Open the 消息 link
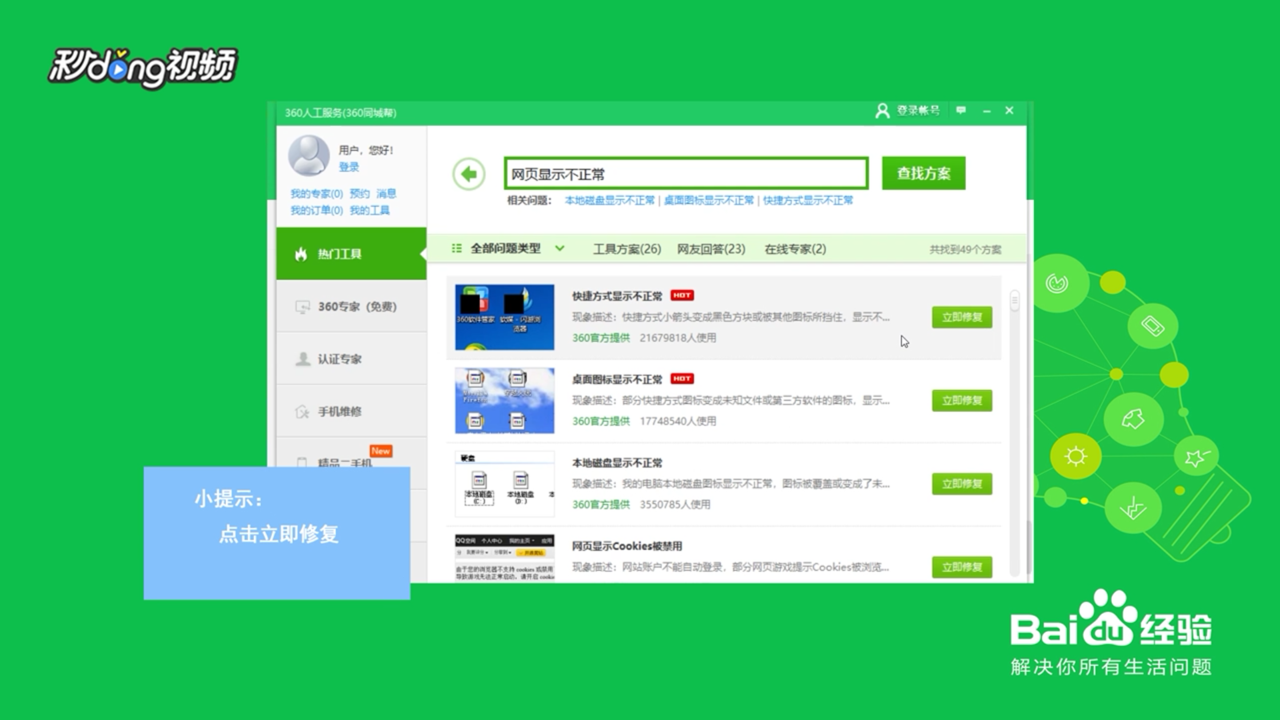 386,194
